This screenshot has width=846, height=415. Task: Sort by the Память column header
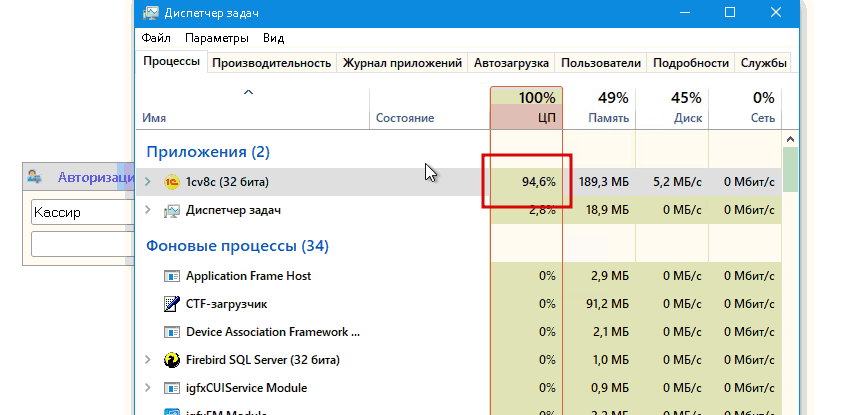599,108
